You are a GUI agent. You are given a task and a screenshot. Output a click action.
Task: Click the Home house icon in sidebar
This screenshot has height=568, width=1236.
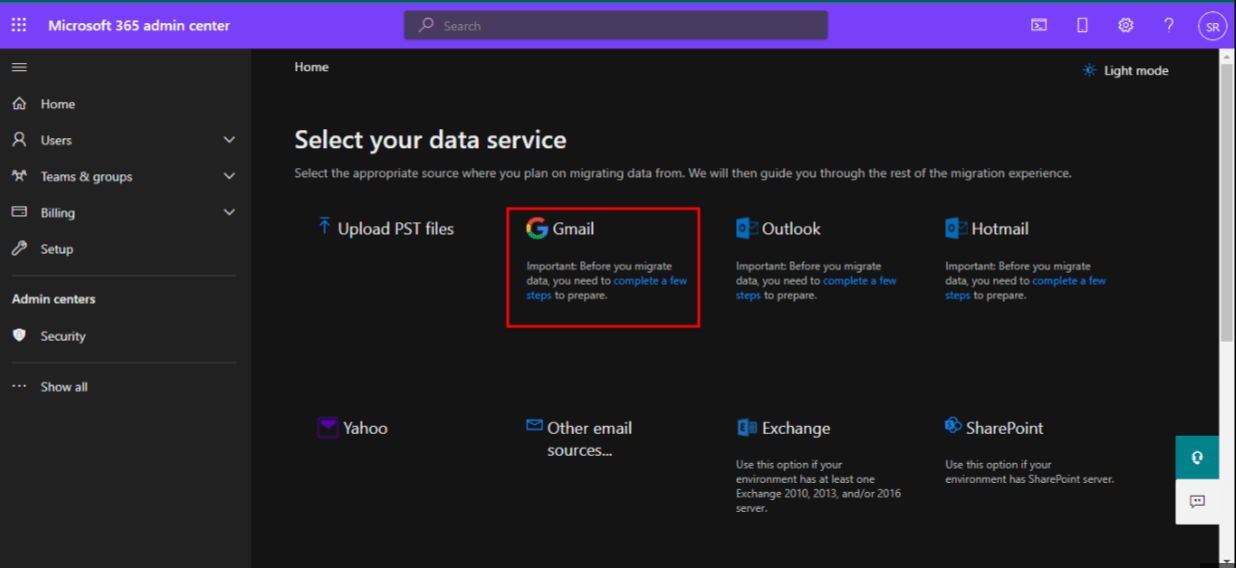(19, 103)
